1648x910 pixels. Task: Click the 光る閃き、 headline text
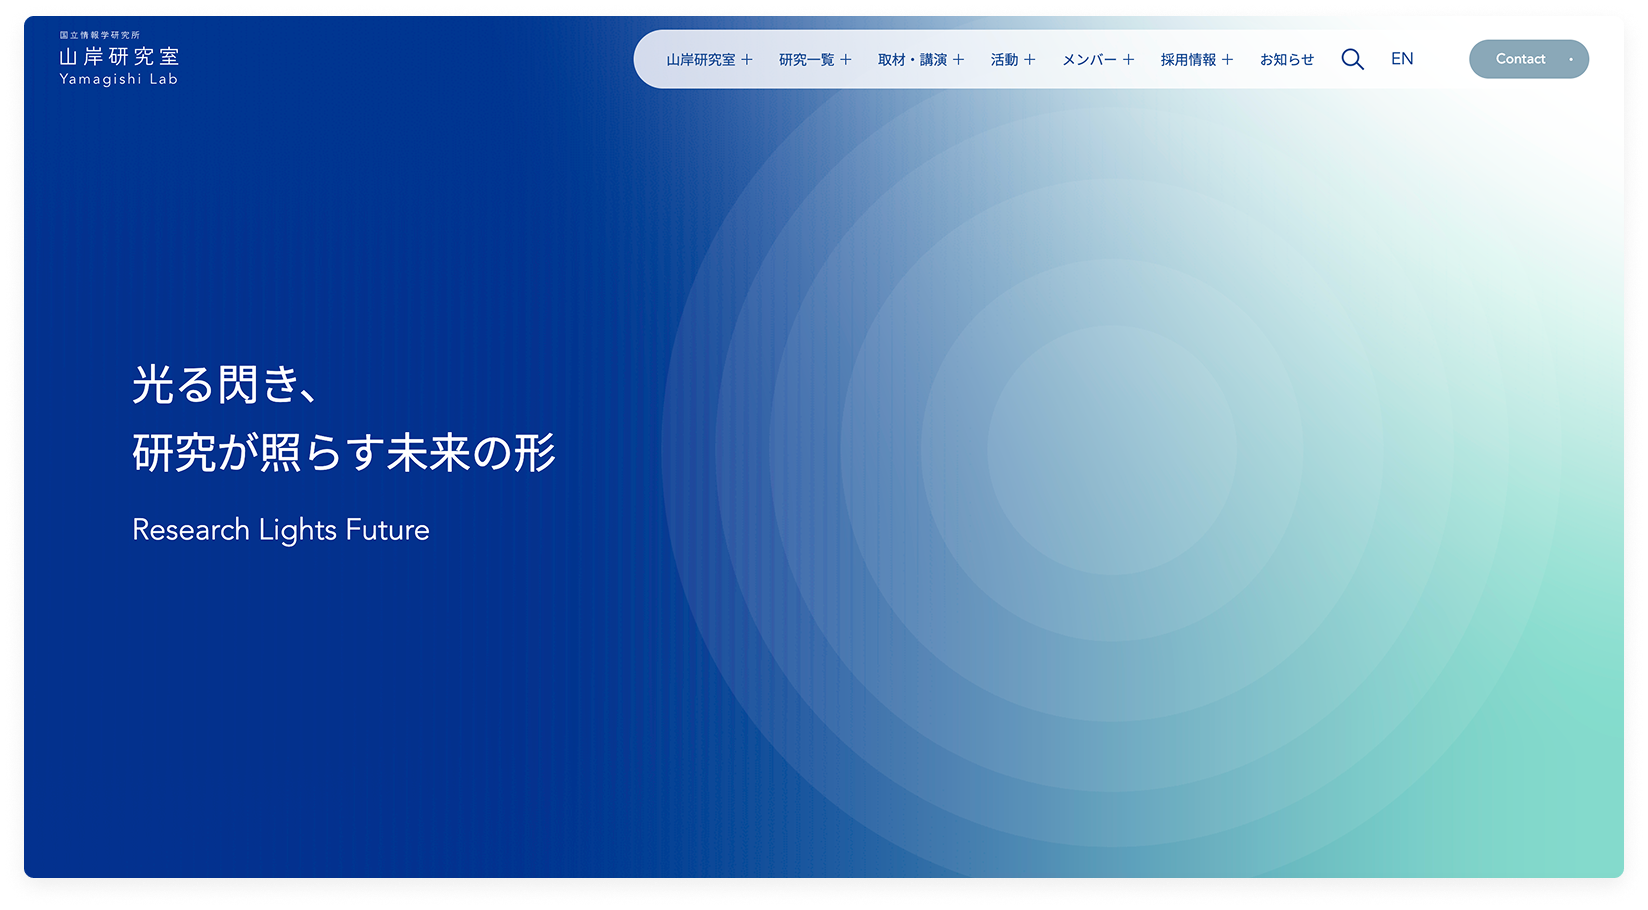225,384
